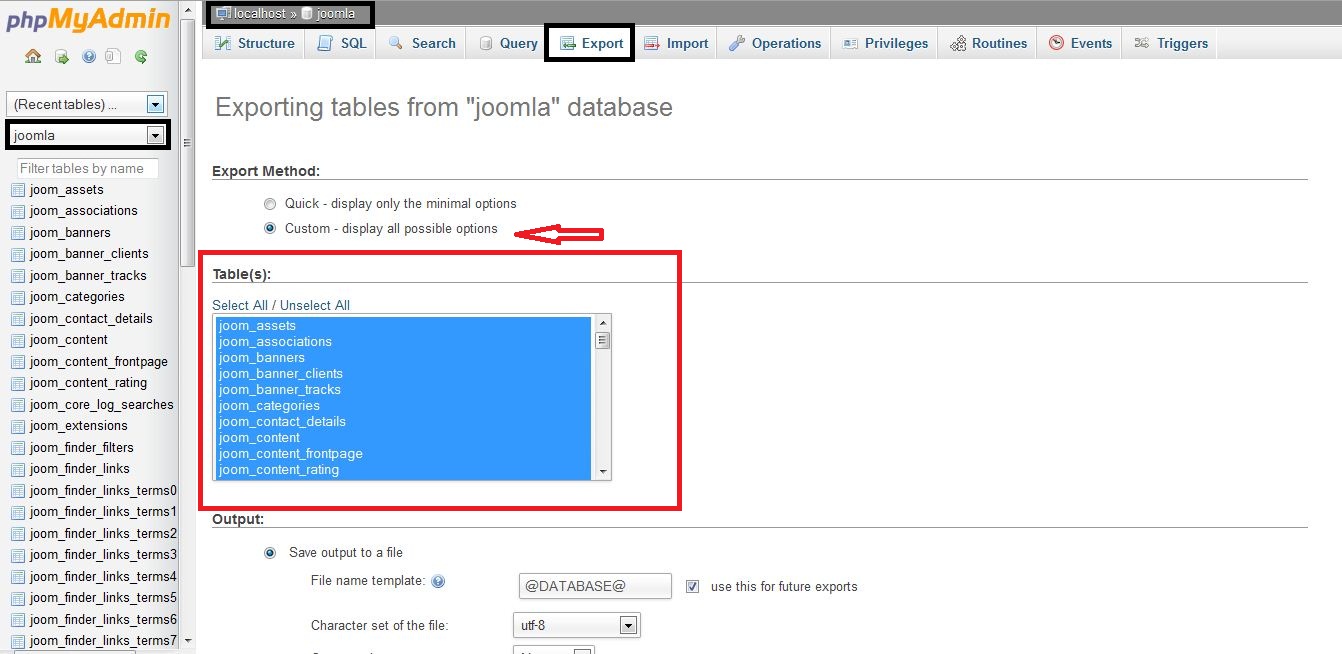Select the Custom export method radio button

click(x=270, y=229)
